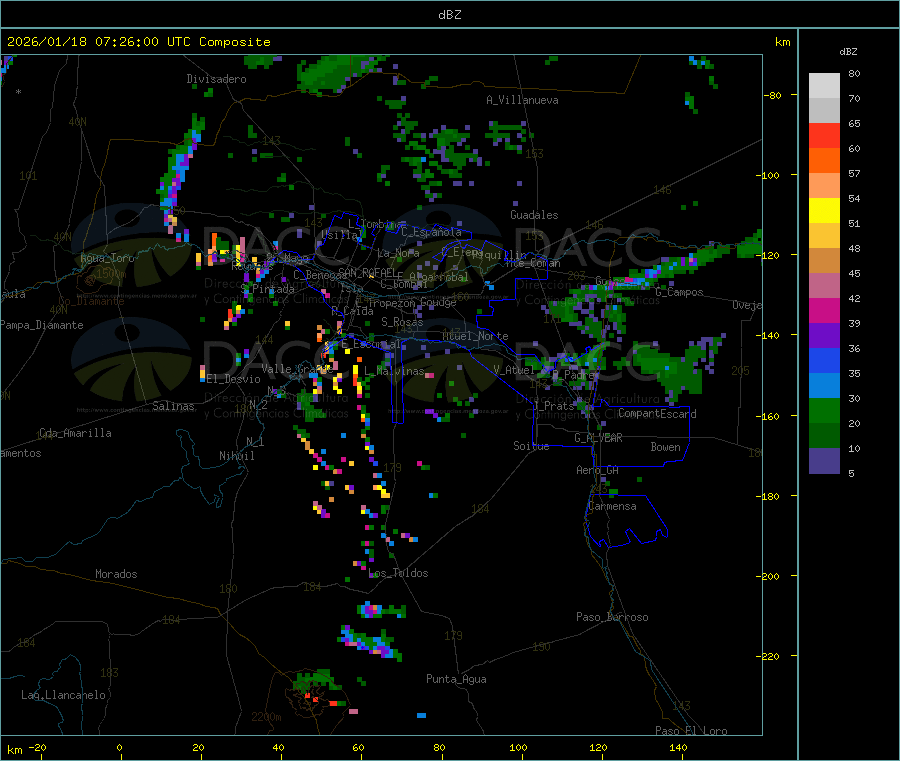This screenshot has width=900, height=761.
Task: Click the 'C_Española' map label
Action: coord(431,232)
